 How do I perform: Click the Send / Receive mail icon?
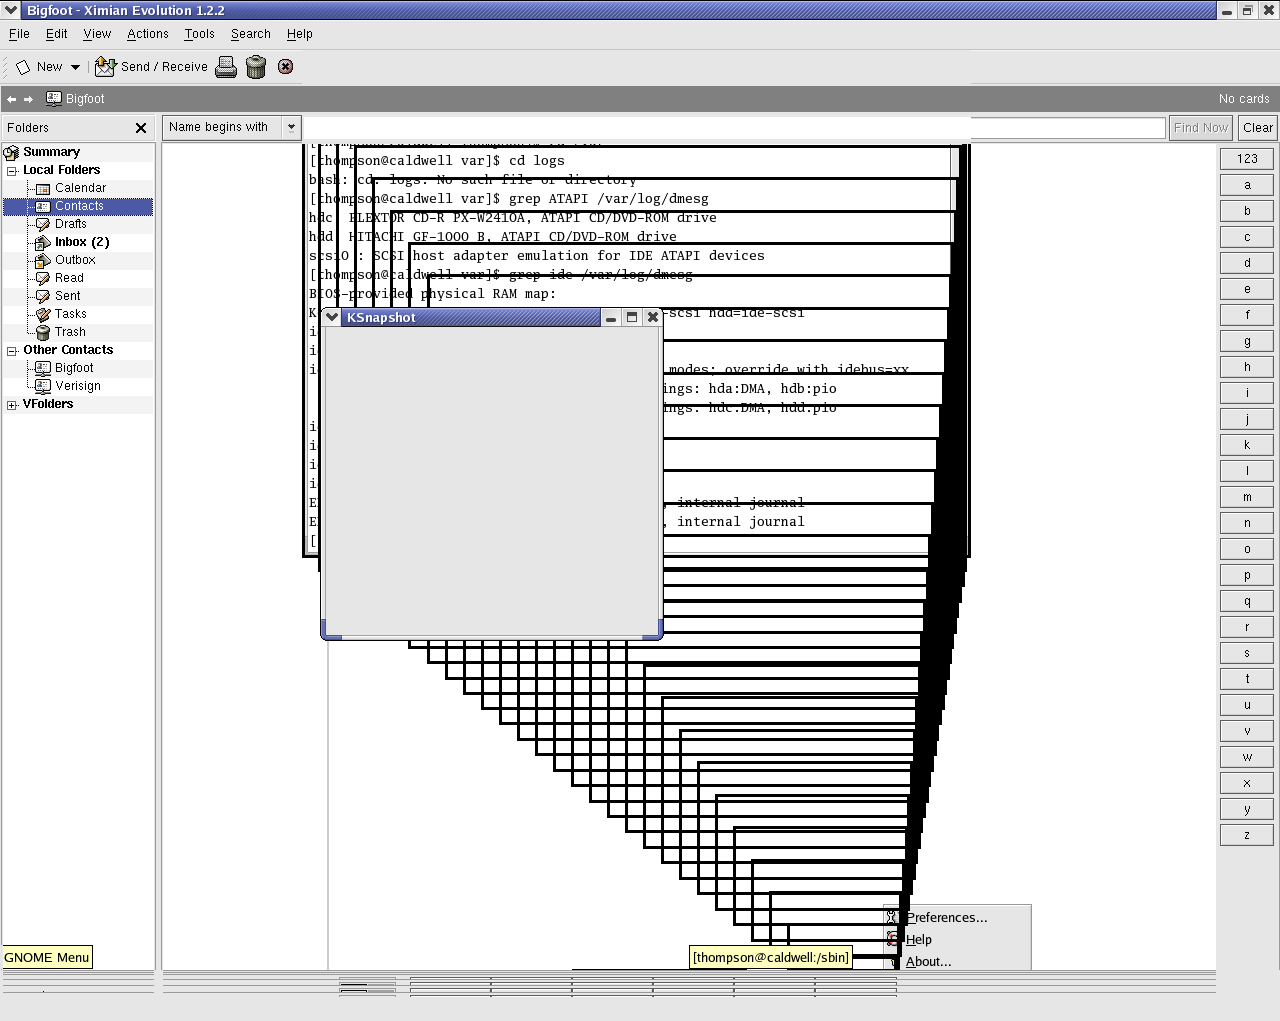click(x=105, y=67)
